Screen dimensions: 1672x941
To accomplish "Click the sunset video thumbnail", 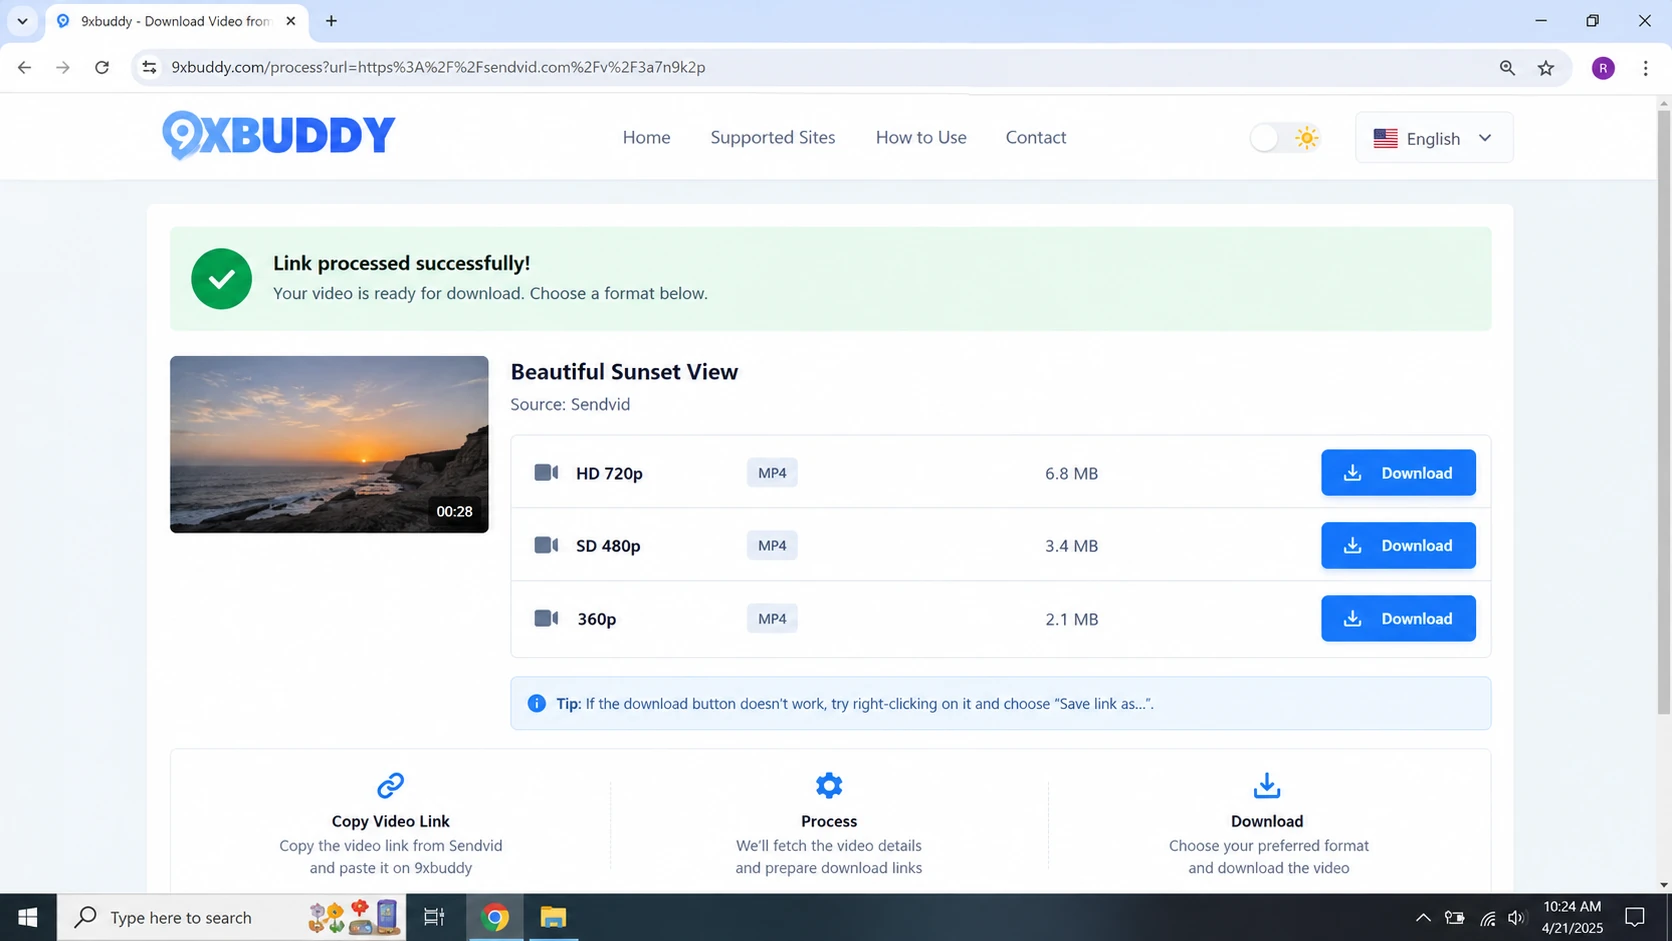I will tap(329, 444).
